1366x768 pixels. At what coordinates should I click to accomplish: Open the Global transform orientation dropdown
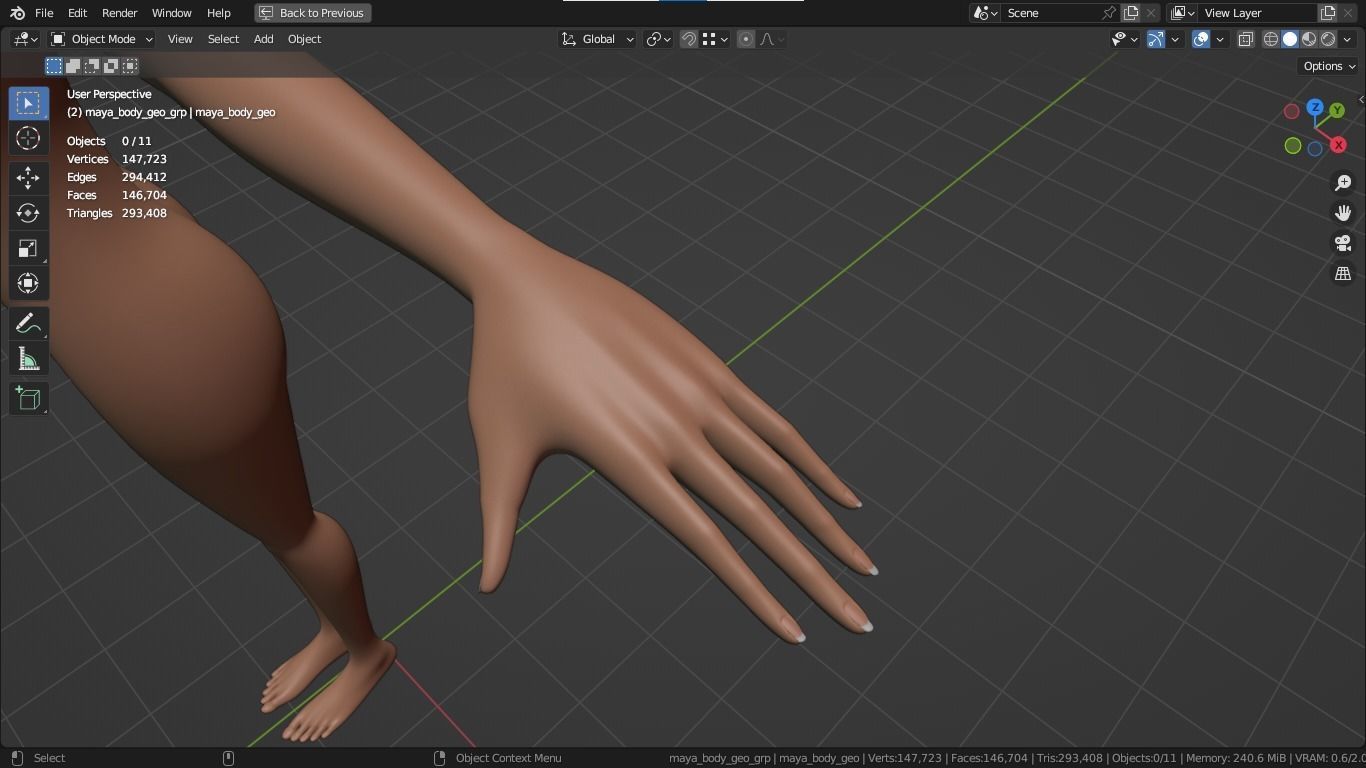tap(597, 39)
